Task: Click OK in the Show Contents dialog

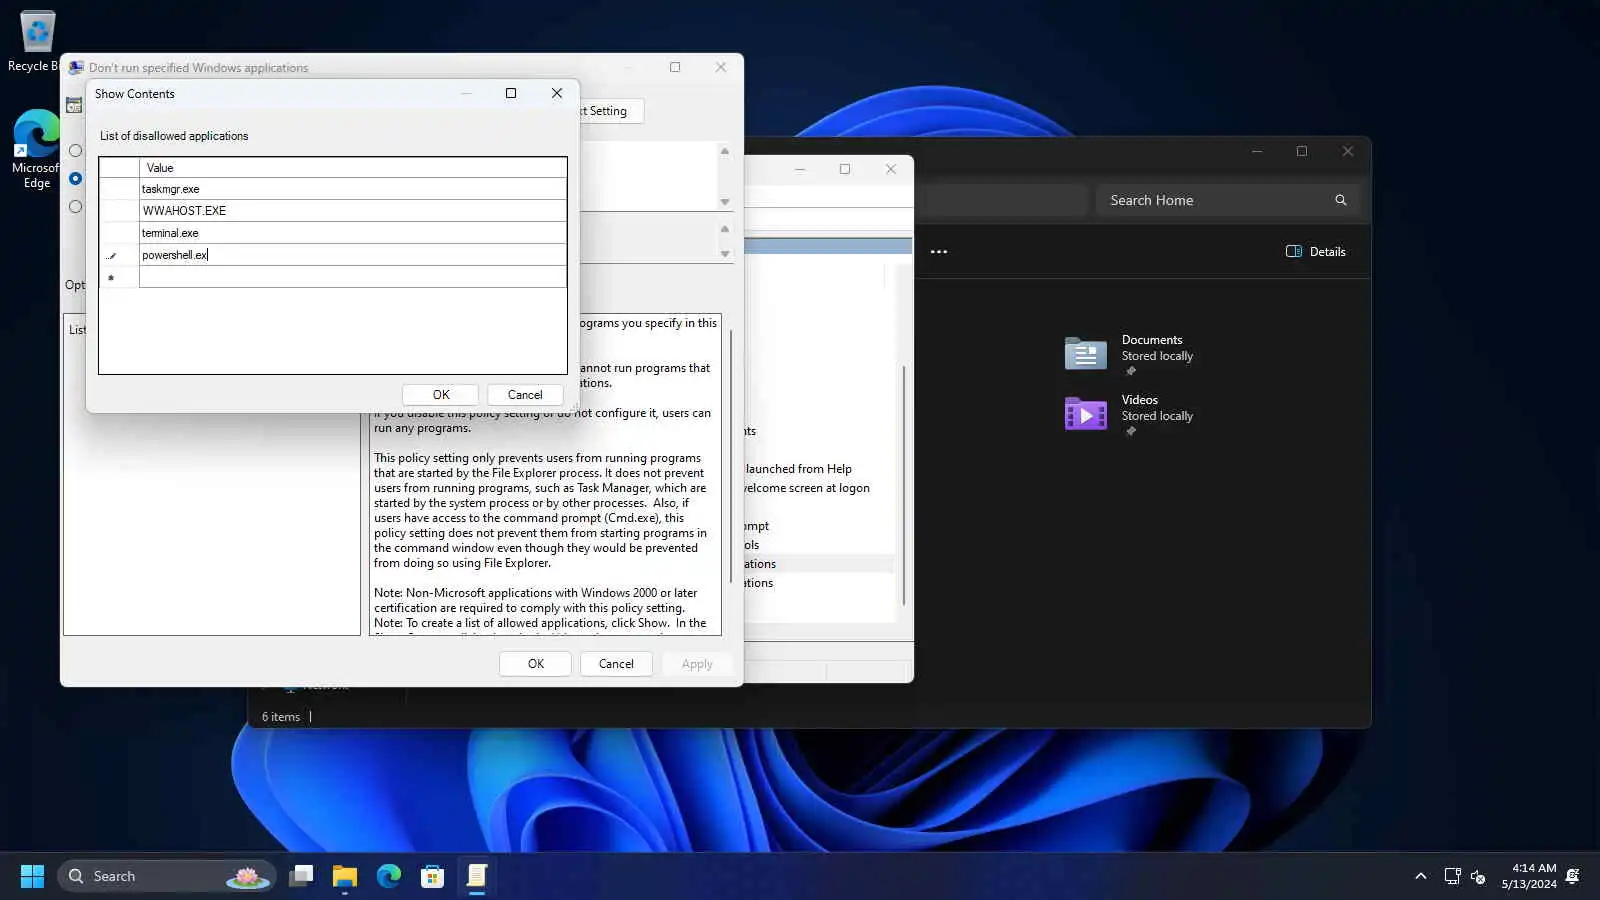Action: [440, 395]
